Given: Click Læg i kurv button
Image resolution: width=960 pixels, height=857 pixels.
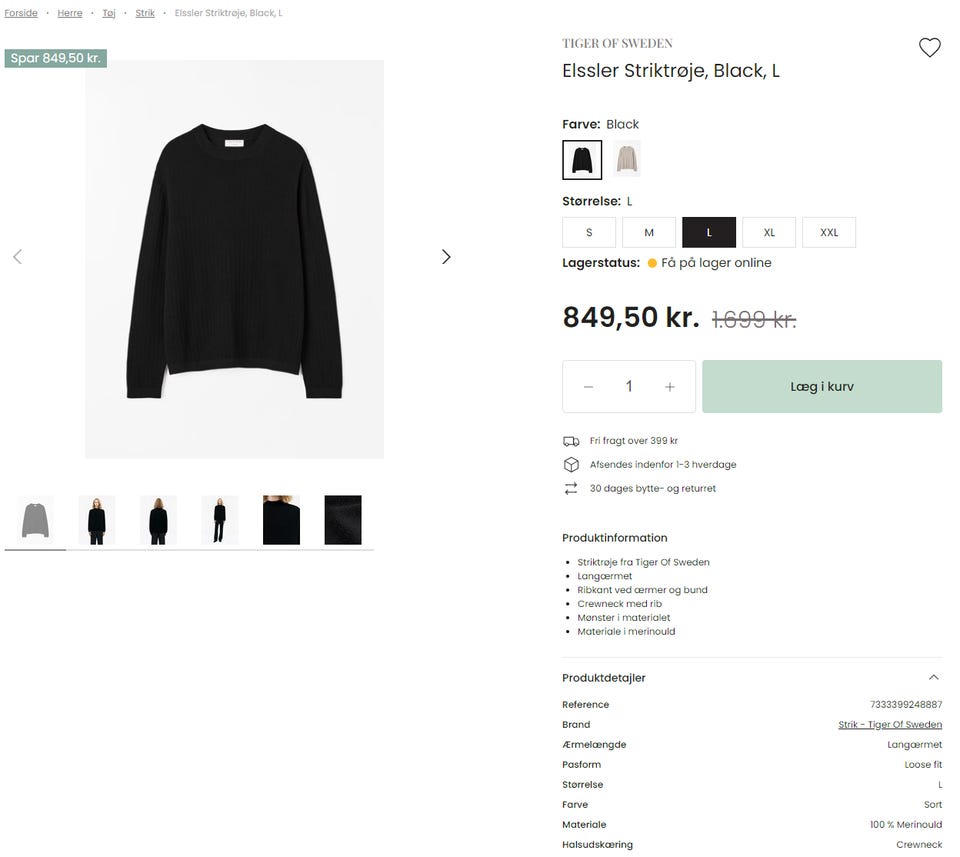Looking at the screenshot, I should coord(822,387).
